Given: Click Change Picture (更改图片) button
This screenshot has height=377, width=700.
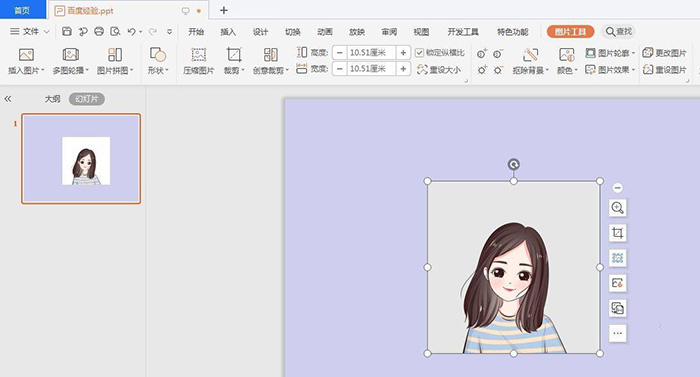Looking at the screenshot, I should pos(664,53).
